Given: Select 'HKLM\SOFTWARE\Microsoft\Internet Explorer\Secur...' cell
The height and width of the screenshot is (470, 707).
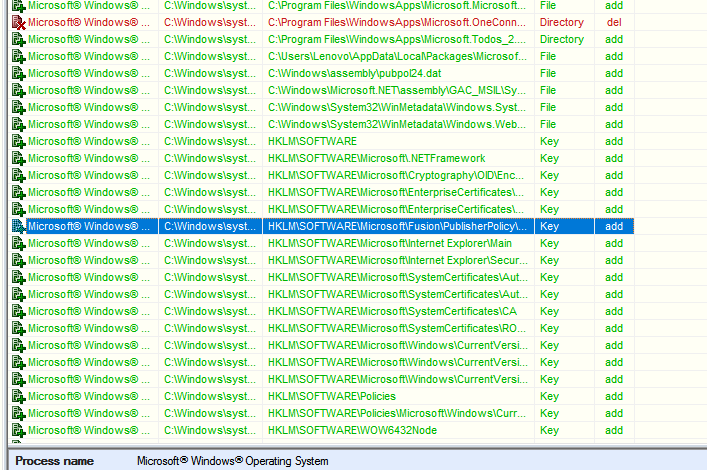Looking at the screenshot, I should [x=398, y=260].
